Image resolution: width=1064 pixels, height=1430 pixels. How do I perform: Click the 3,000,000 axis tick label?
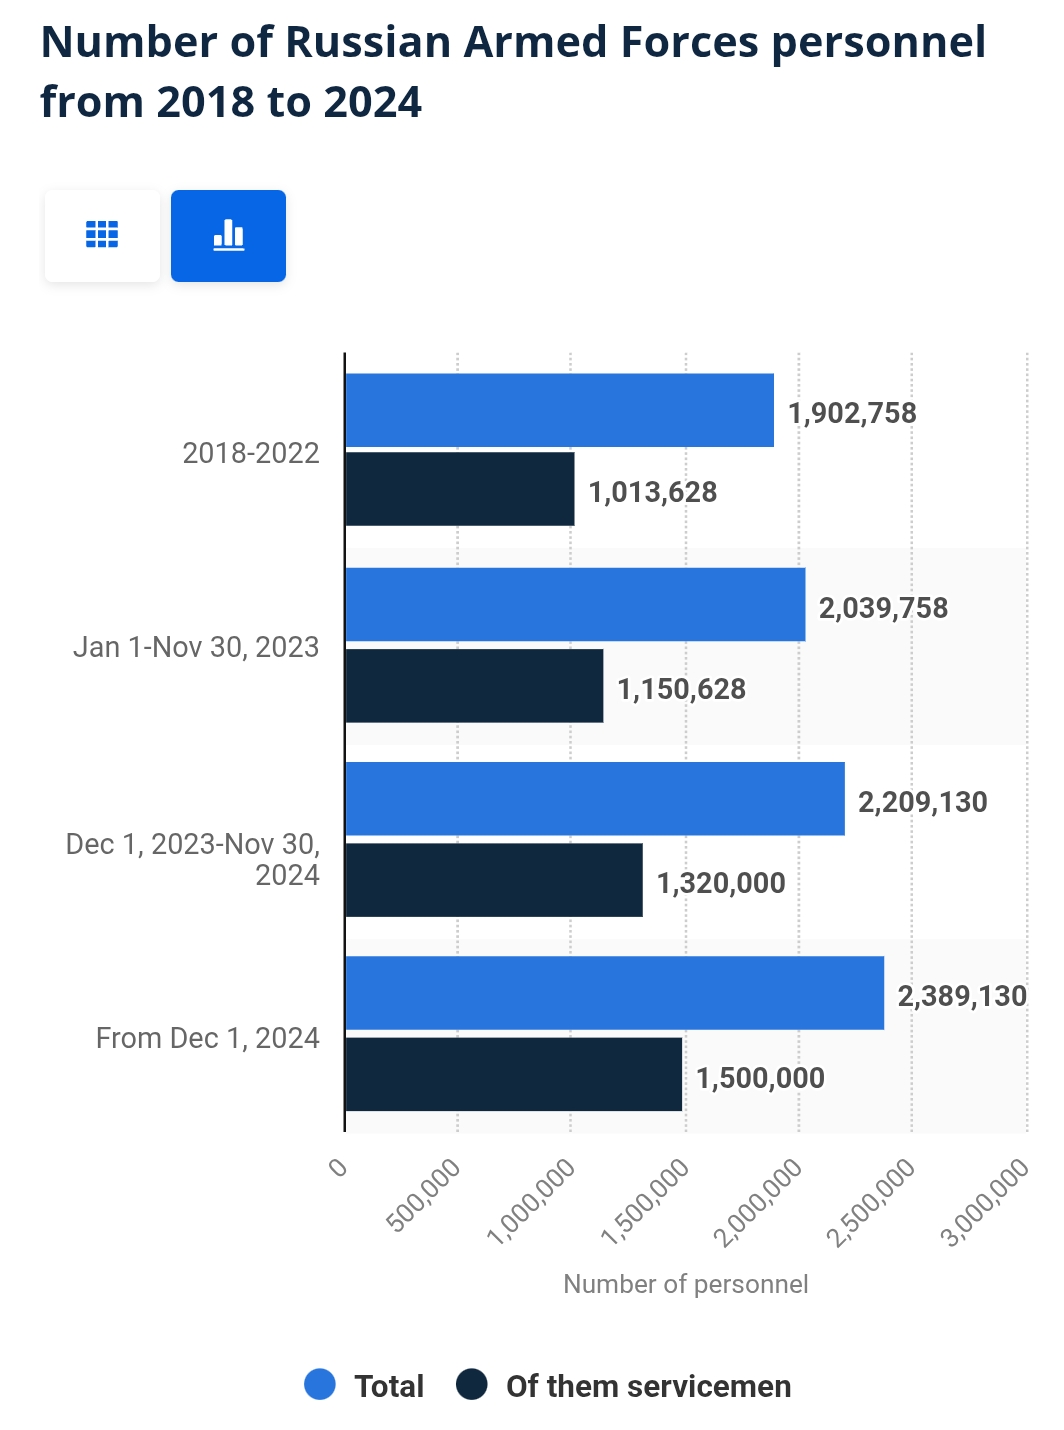(985, 1202)
